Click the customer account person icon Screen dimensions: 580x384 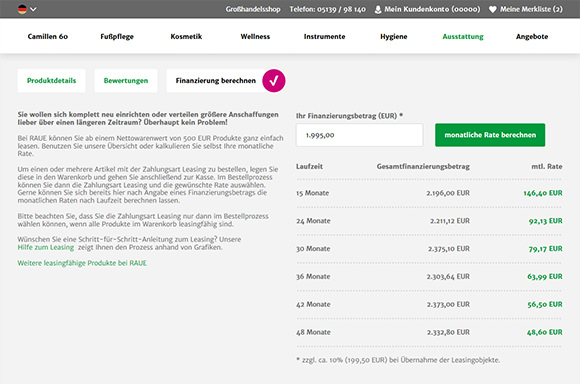[378, 10]
